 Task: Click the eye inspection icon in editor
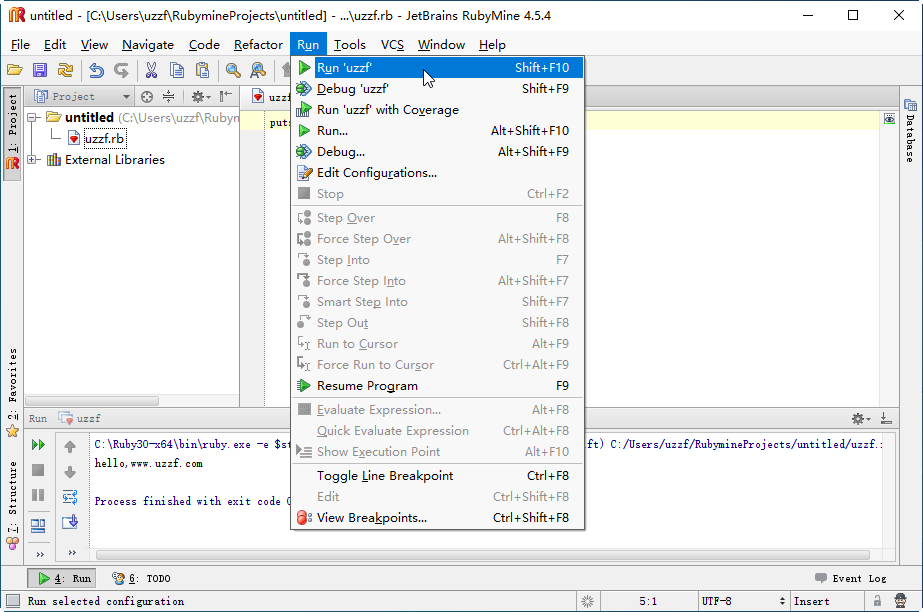pos(889,119)
